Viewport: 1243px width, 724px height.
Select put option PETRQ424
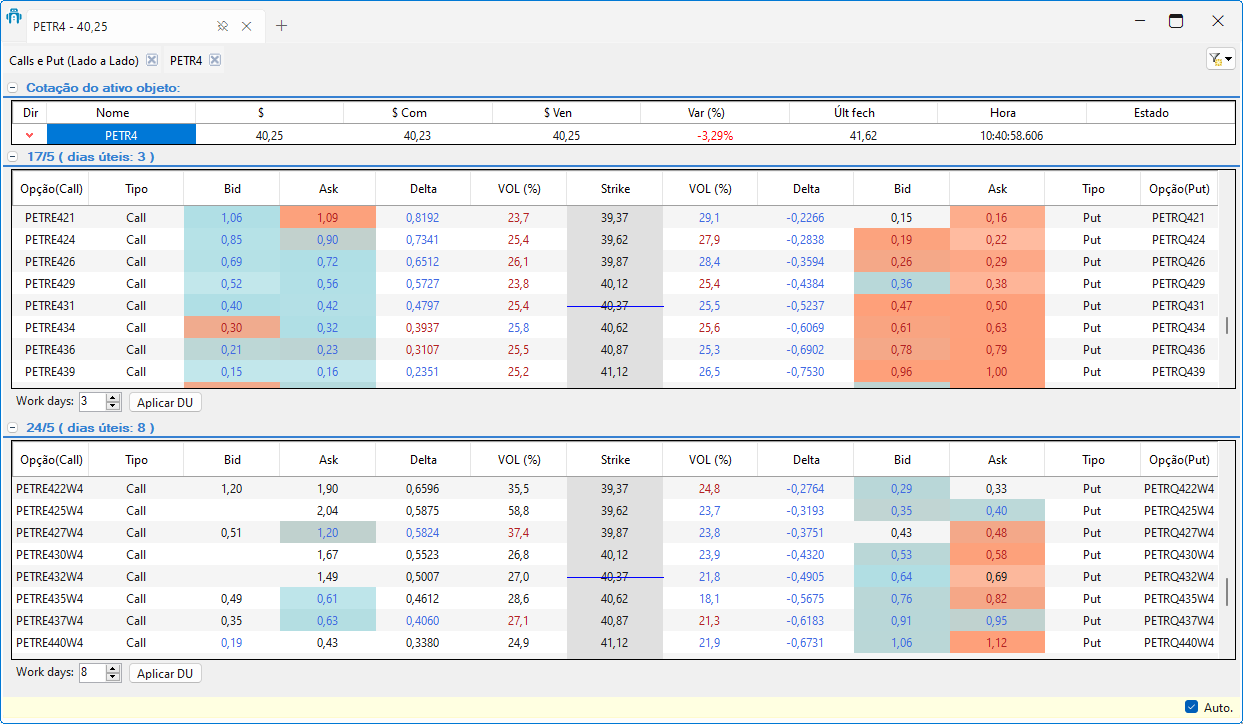click(x=1178, y=240)
